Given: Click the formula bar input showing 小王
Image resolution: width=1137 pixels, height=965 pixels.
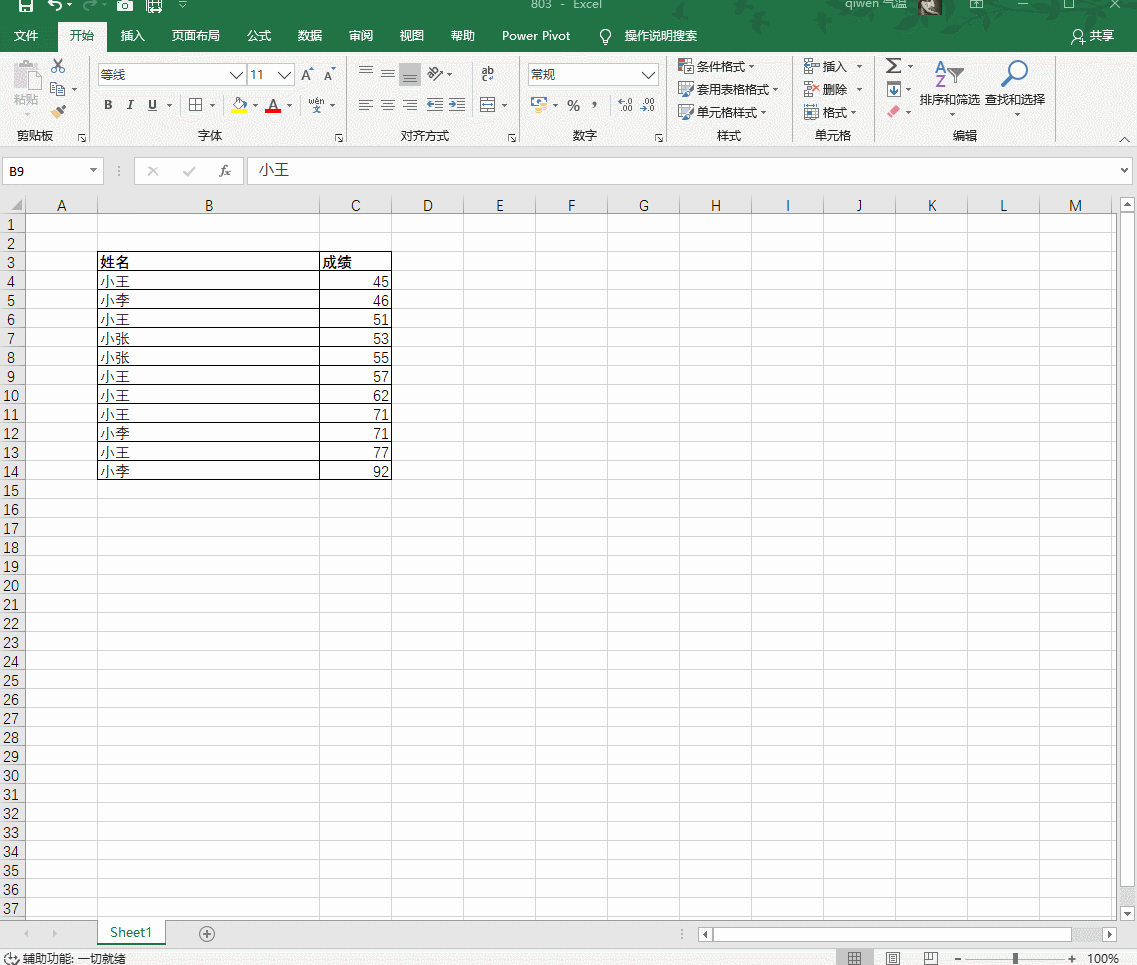Looking at the screenshot, I should pos(682,171).
